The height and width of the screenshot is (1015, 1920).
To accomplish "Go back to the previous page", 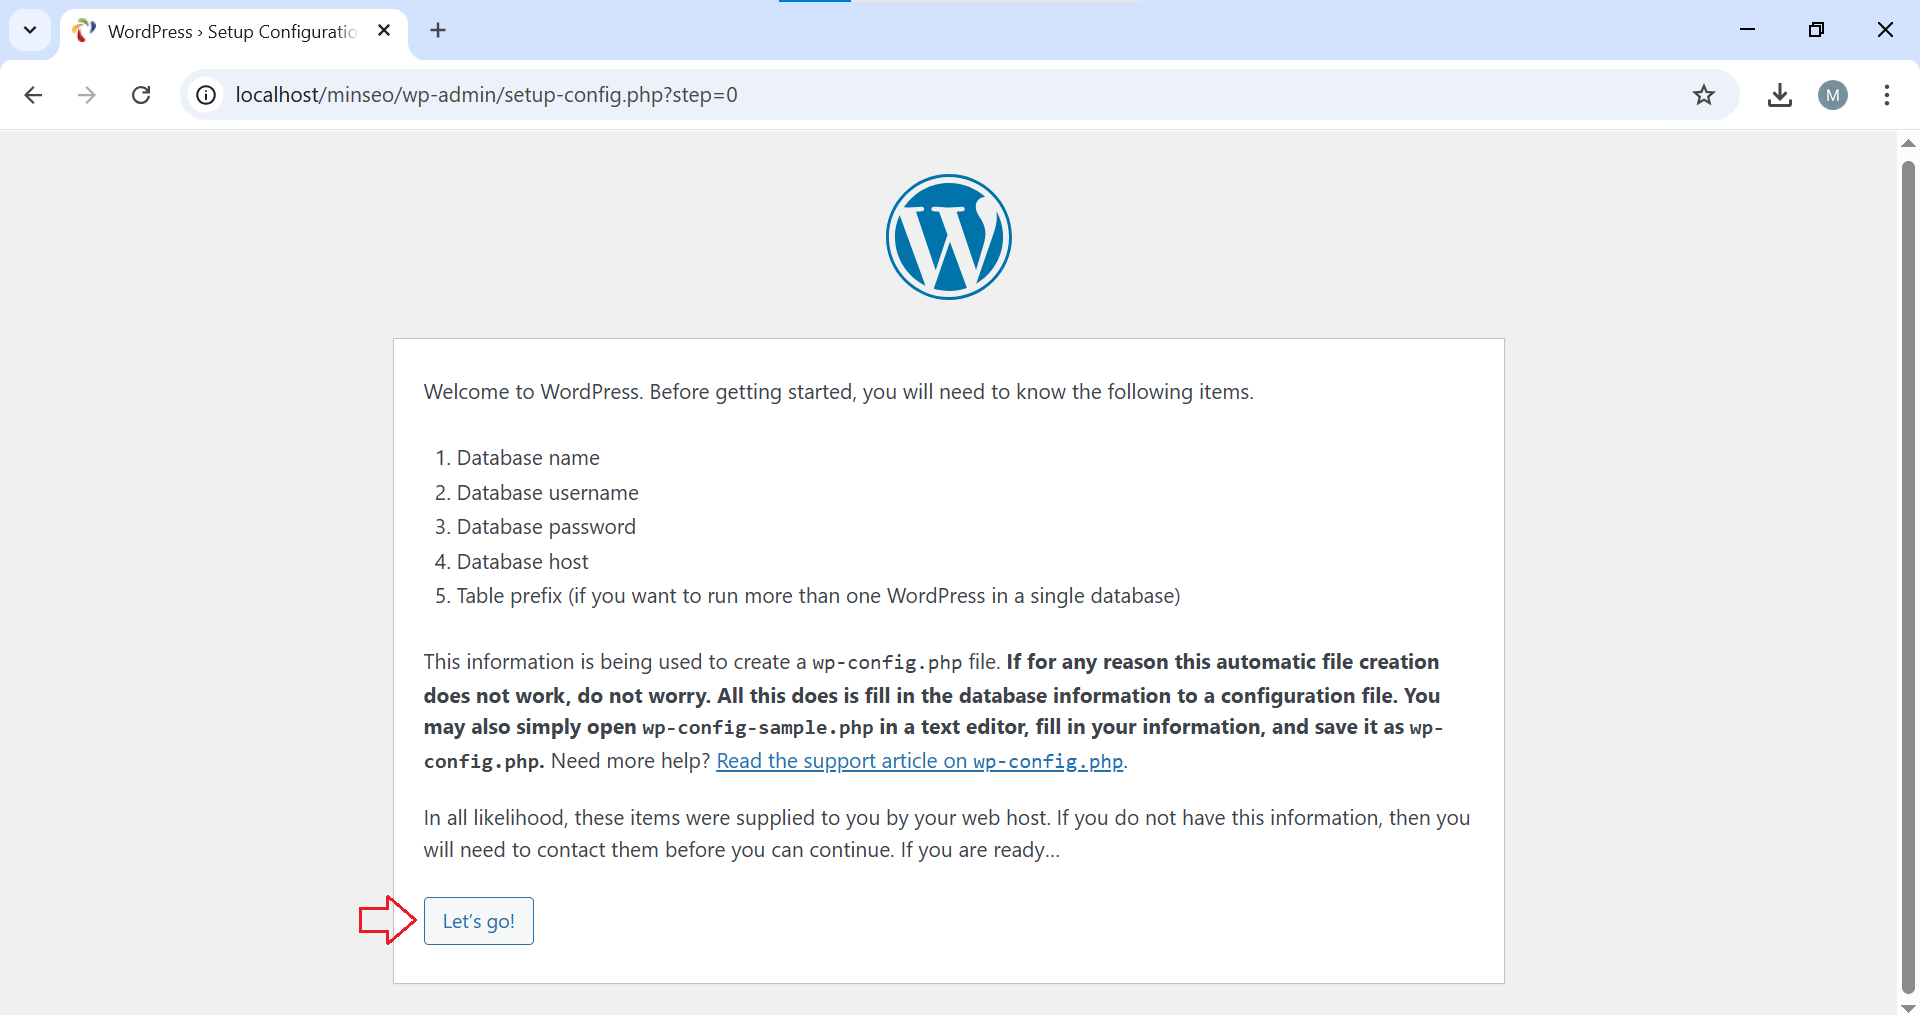I will click(x=33, y=95).
